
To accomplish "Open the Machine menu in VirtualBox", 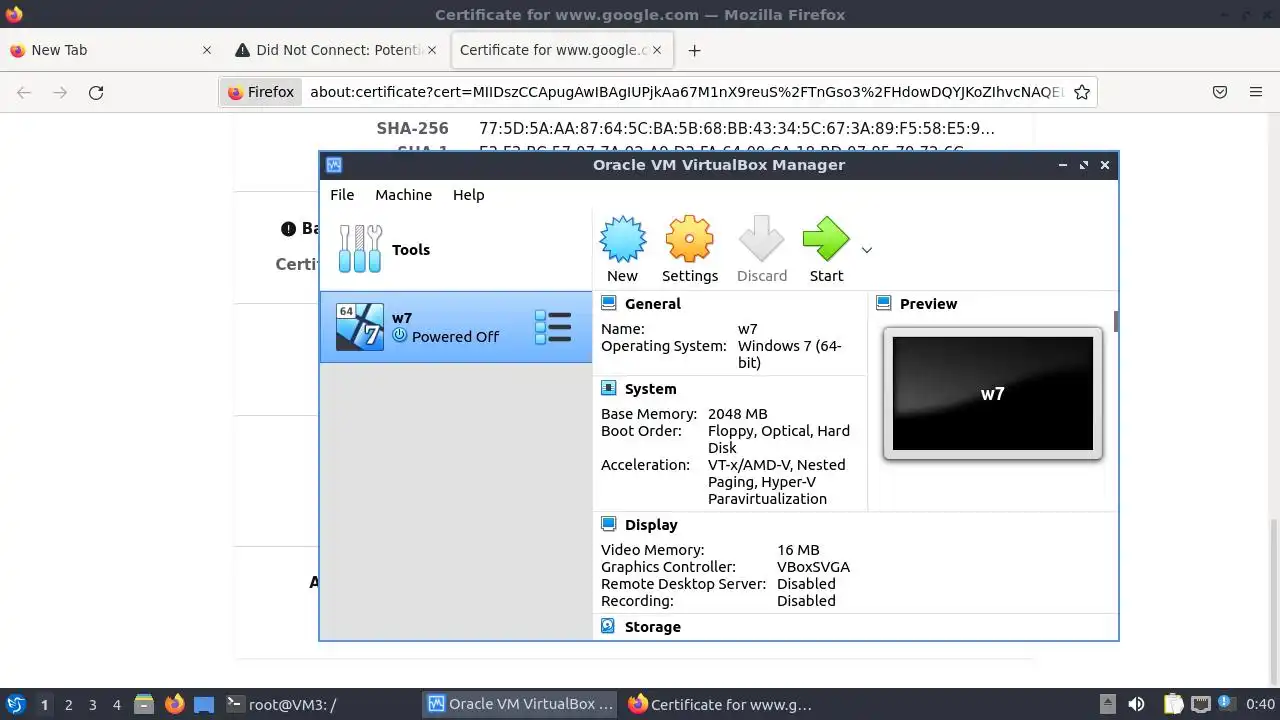I will 403,195.
